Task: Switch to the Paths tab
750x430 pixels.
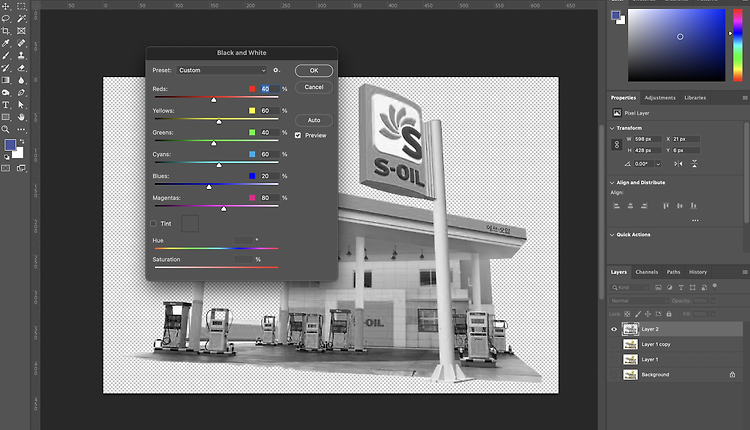Action: [x=673, y=272]
